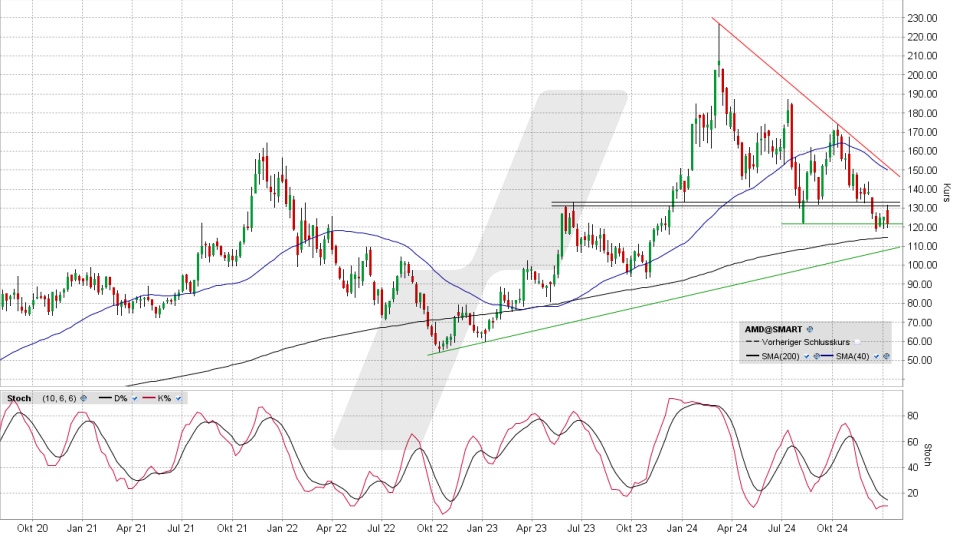This screenshot has height=540, width=960.
Task: Uncheck the SMA(200) checkbox
Action: tap(807, 356)
